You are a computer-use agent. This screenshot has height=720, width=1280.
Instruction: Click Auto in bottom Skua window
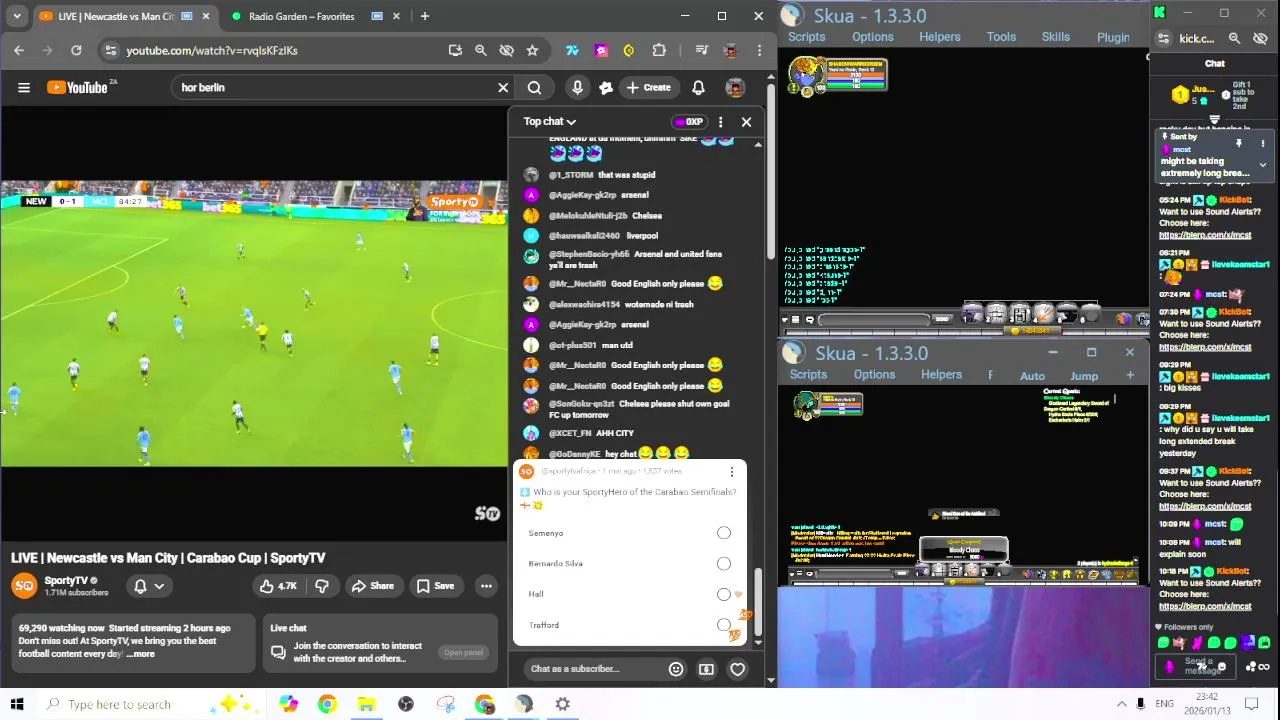(x=1032, y=376)
